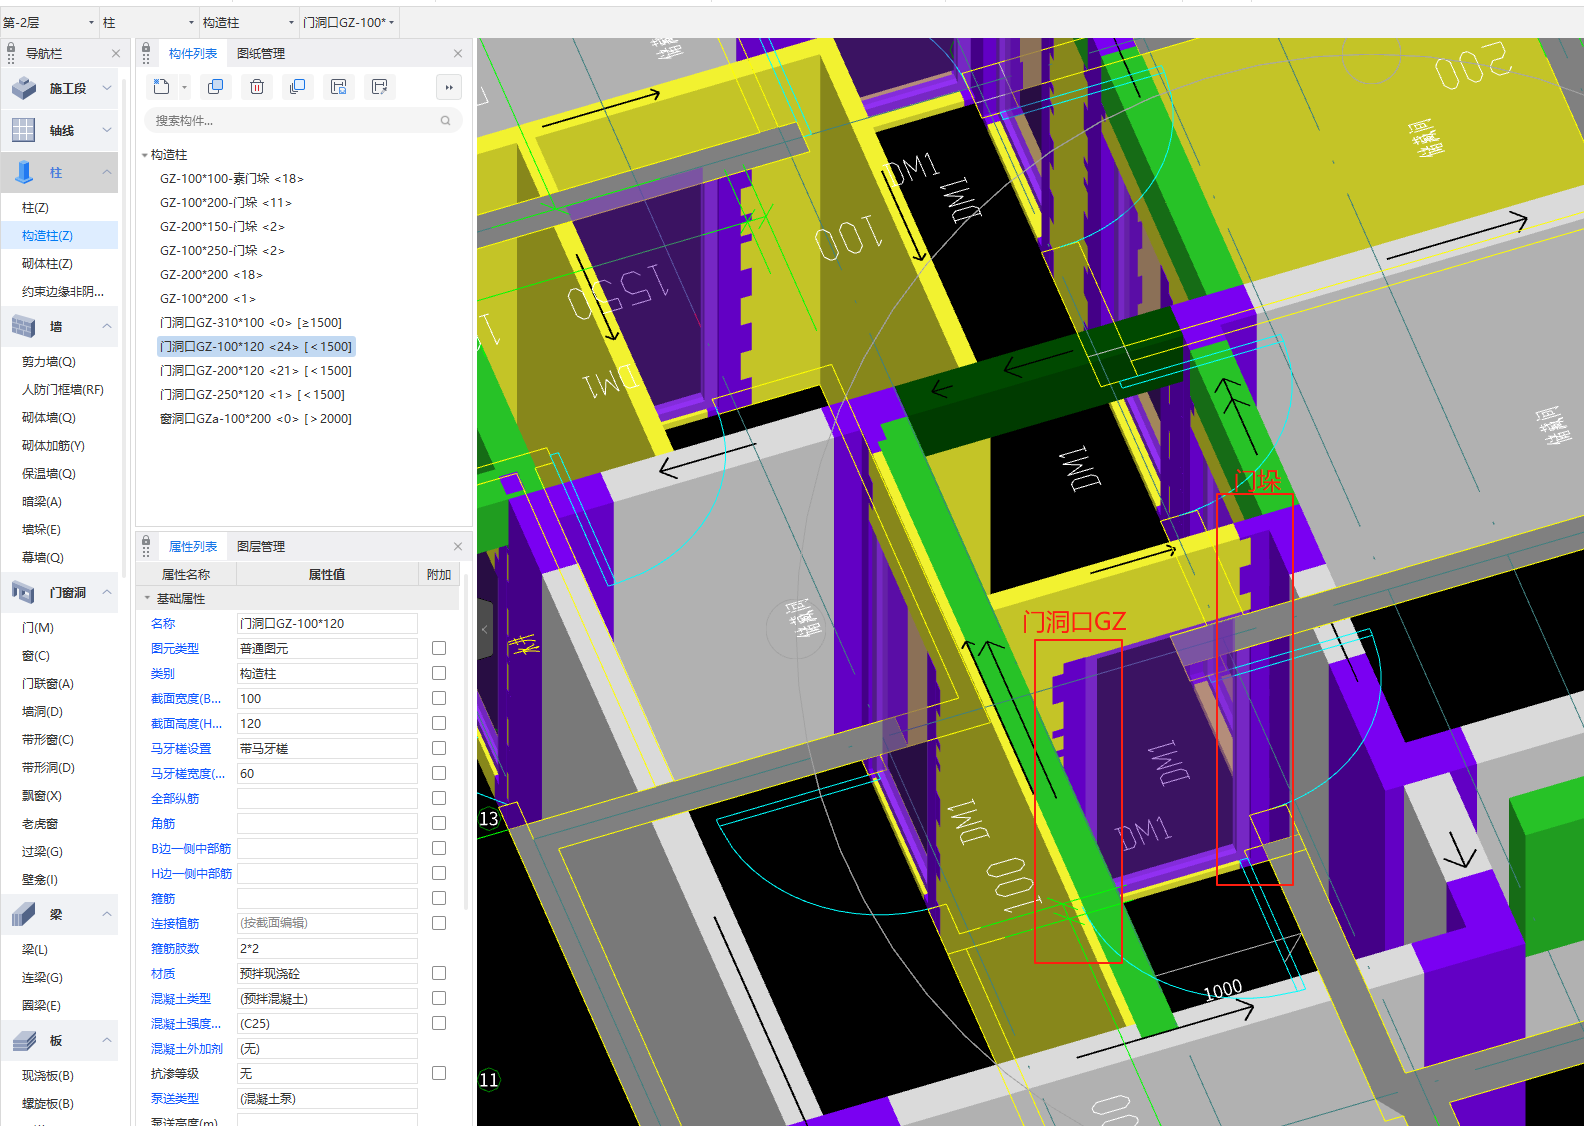Expand the 施工段 section chevron

(x=106, y=88)
